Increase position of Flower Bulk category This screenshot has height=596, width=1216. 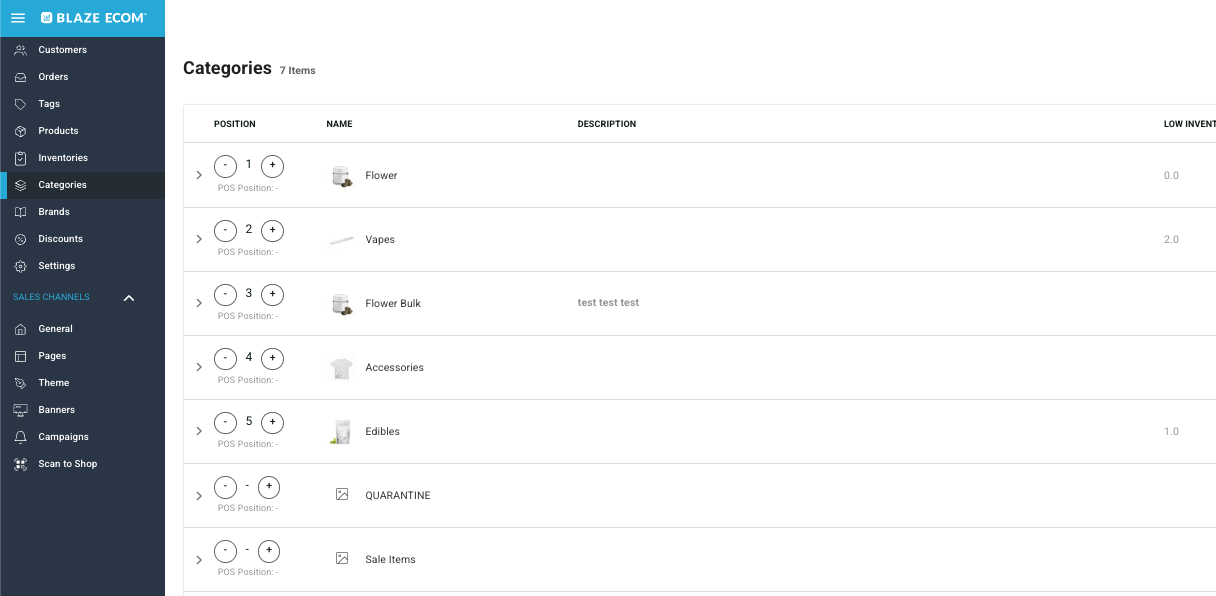pyautogui.click(x=273, y=295)
